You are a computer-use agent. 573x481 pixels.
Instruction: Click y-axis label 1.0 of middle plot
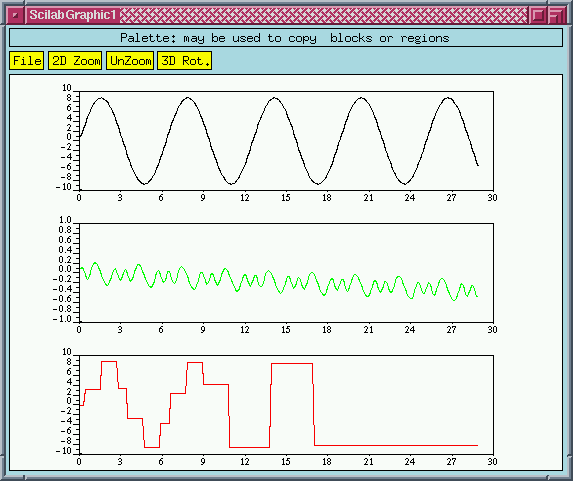65,220
